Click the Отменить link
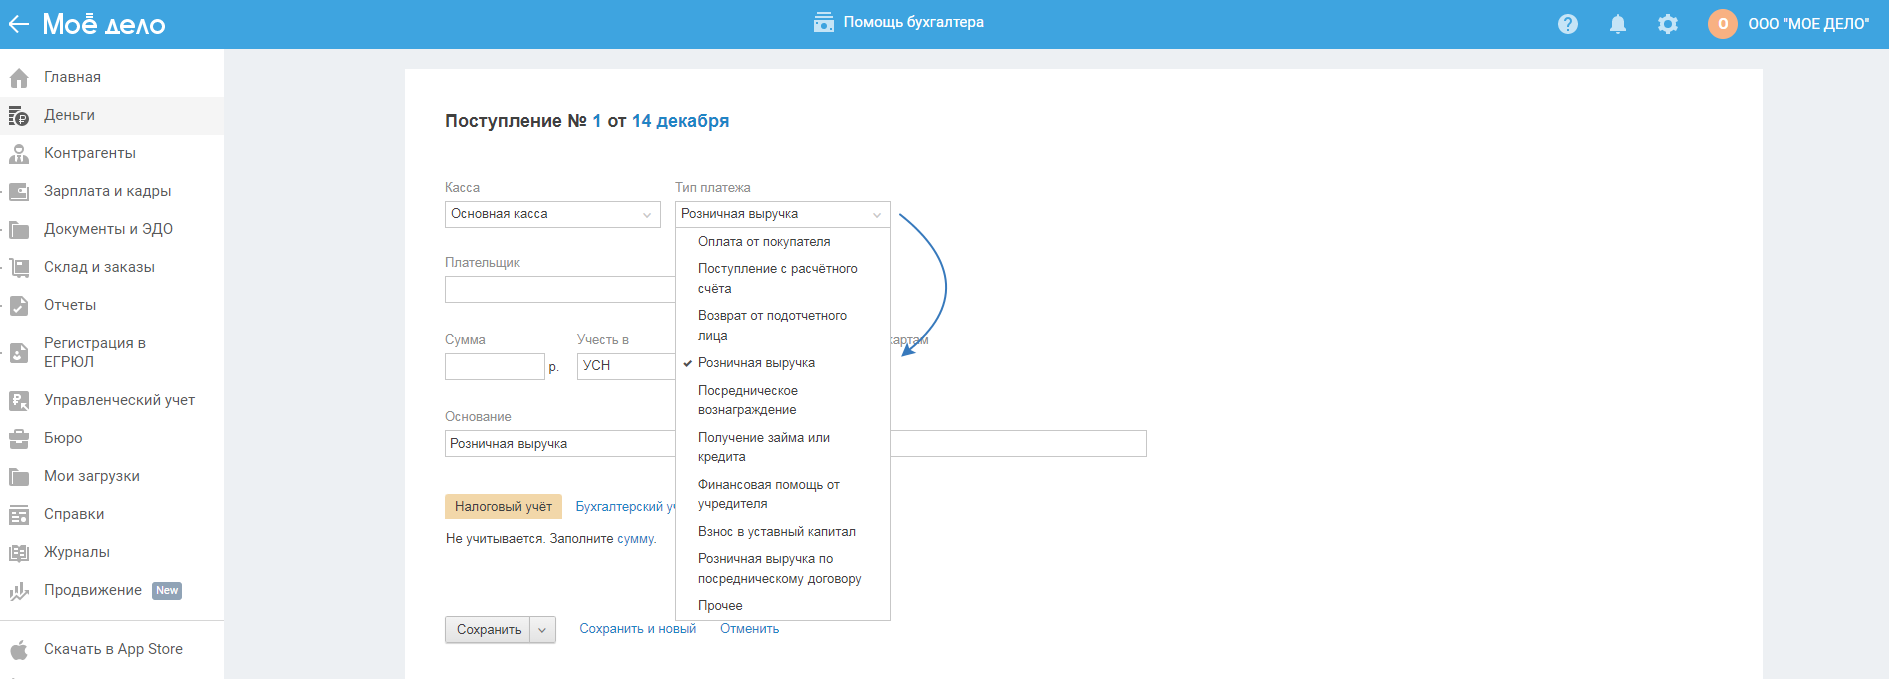 coord(749,629)
